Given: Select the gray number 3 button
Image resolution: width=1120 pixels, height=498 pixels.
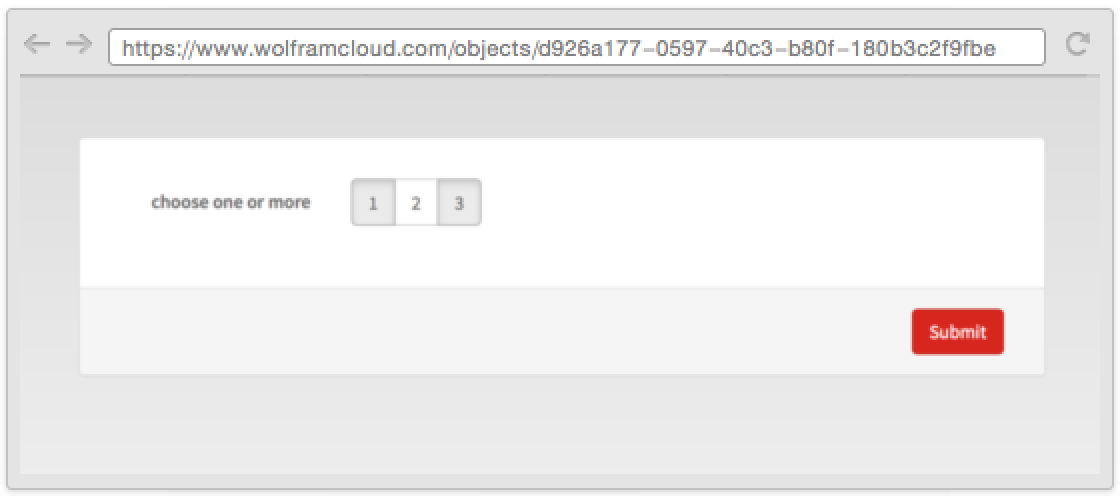Looking at the screenshot, I should 459,203.
